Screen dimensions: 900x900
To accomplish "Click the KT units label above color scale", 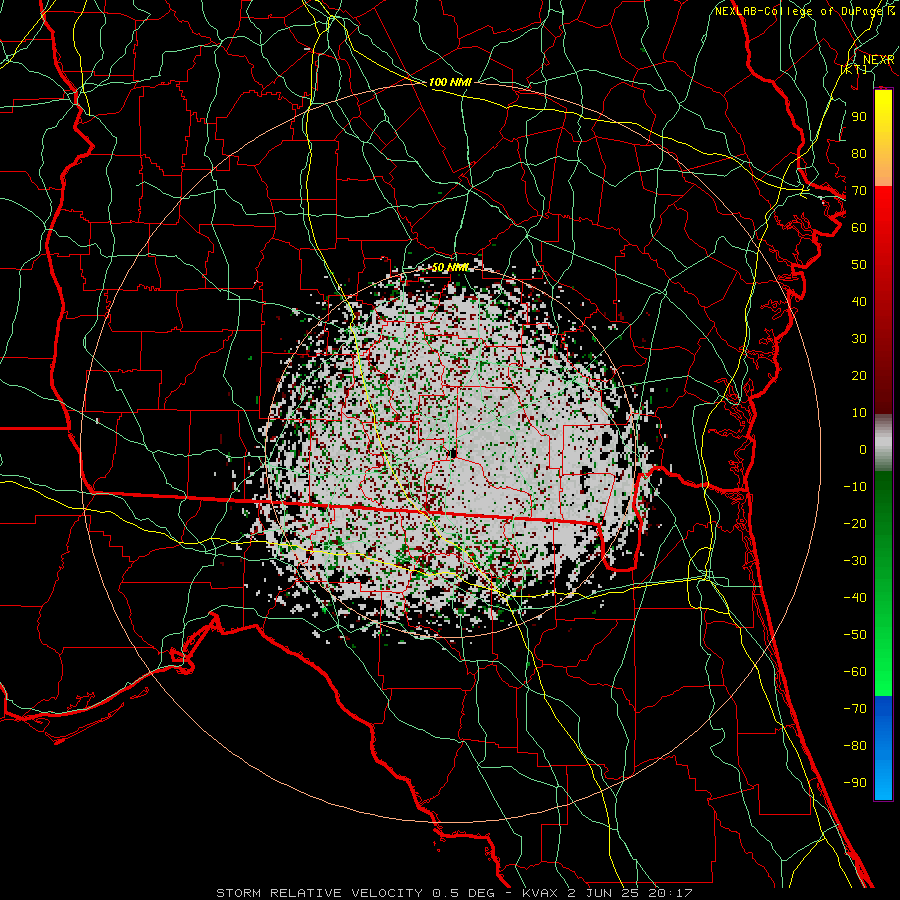I will pos(854,69).
